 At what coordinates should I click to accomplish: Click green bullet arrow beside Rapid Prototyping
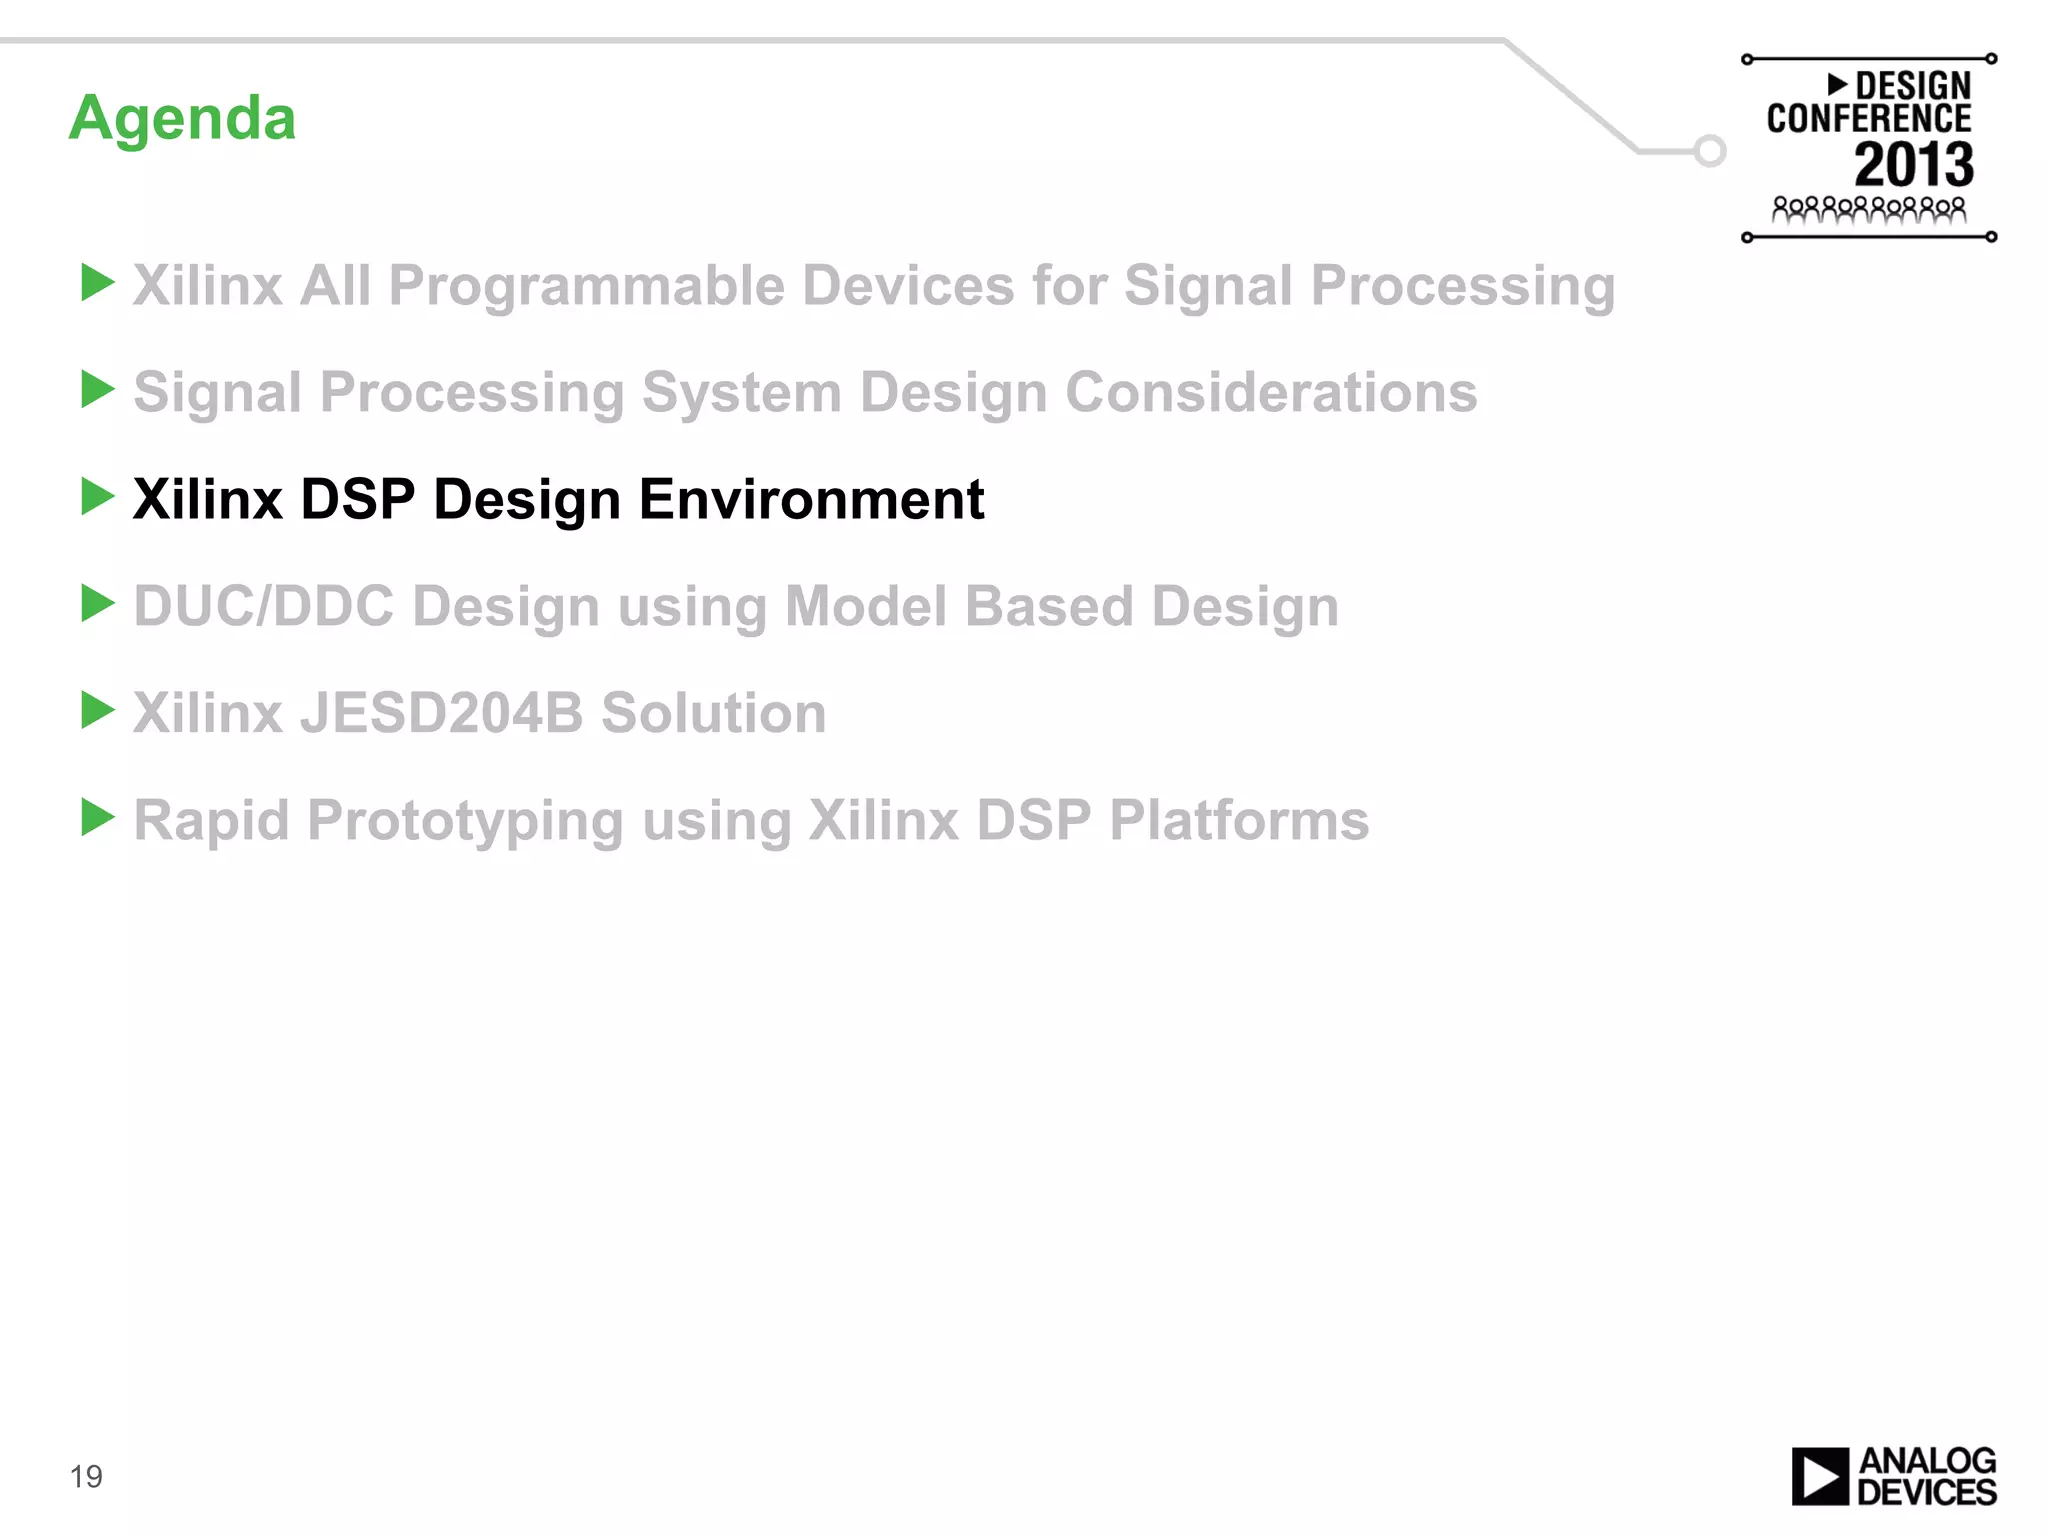[x=97, y=817]
